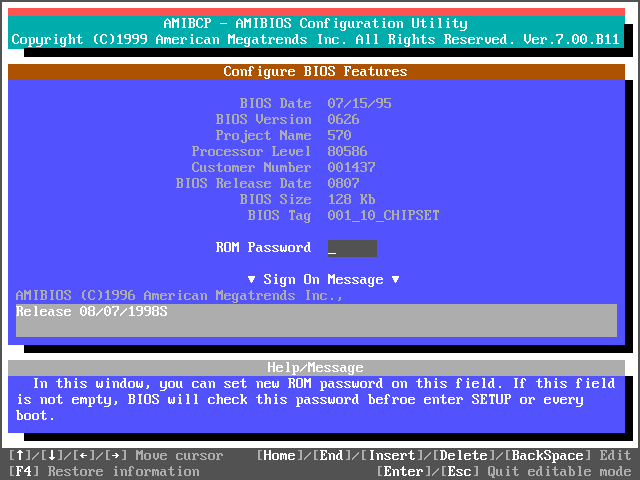
Task: Click the 'AMIBIOS (C)1996 American Megatrends Inc.,' line
Action: (179, 296)
